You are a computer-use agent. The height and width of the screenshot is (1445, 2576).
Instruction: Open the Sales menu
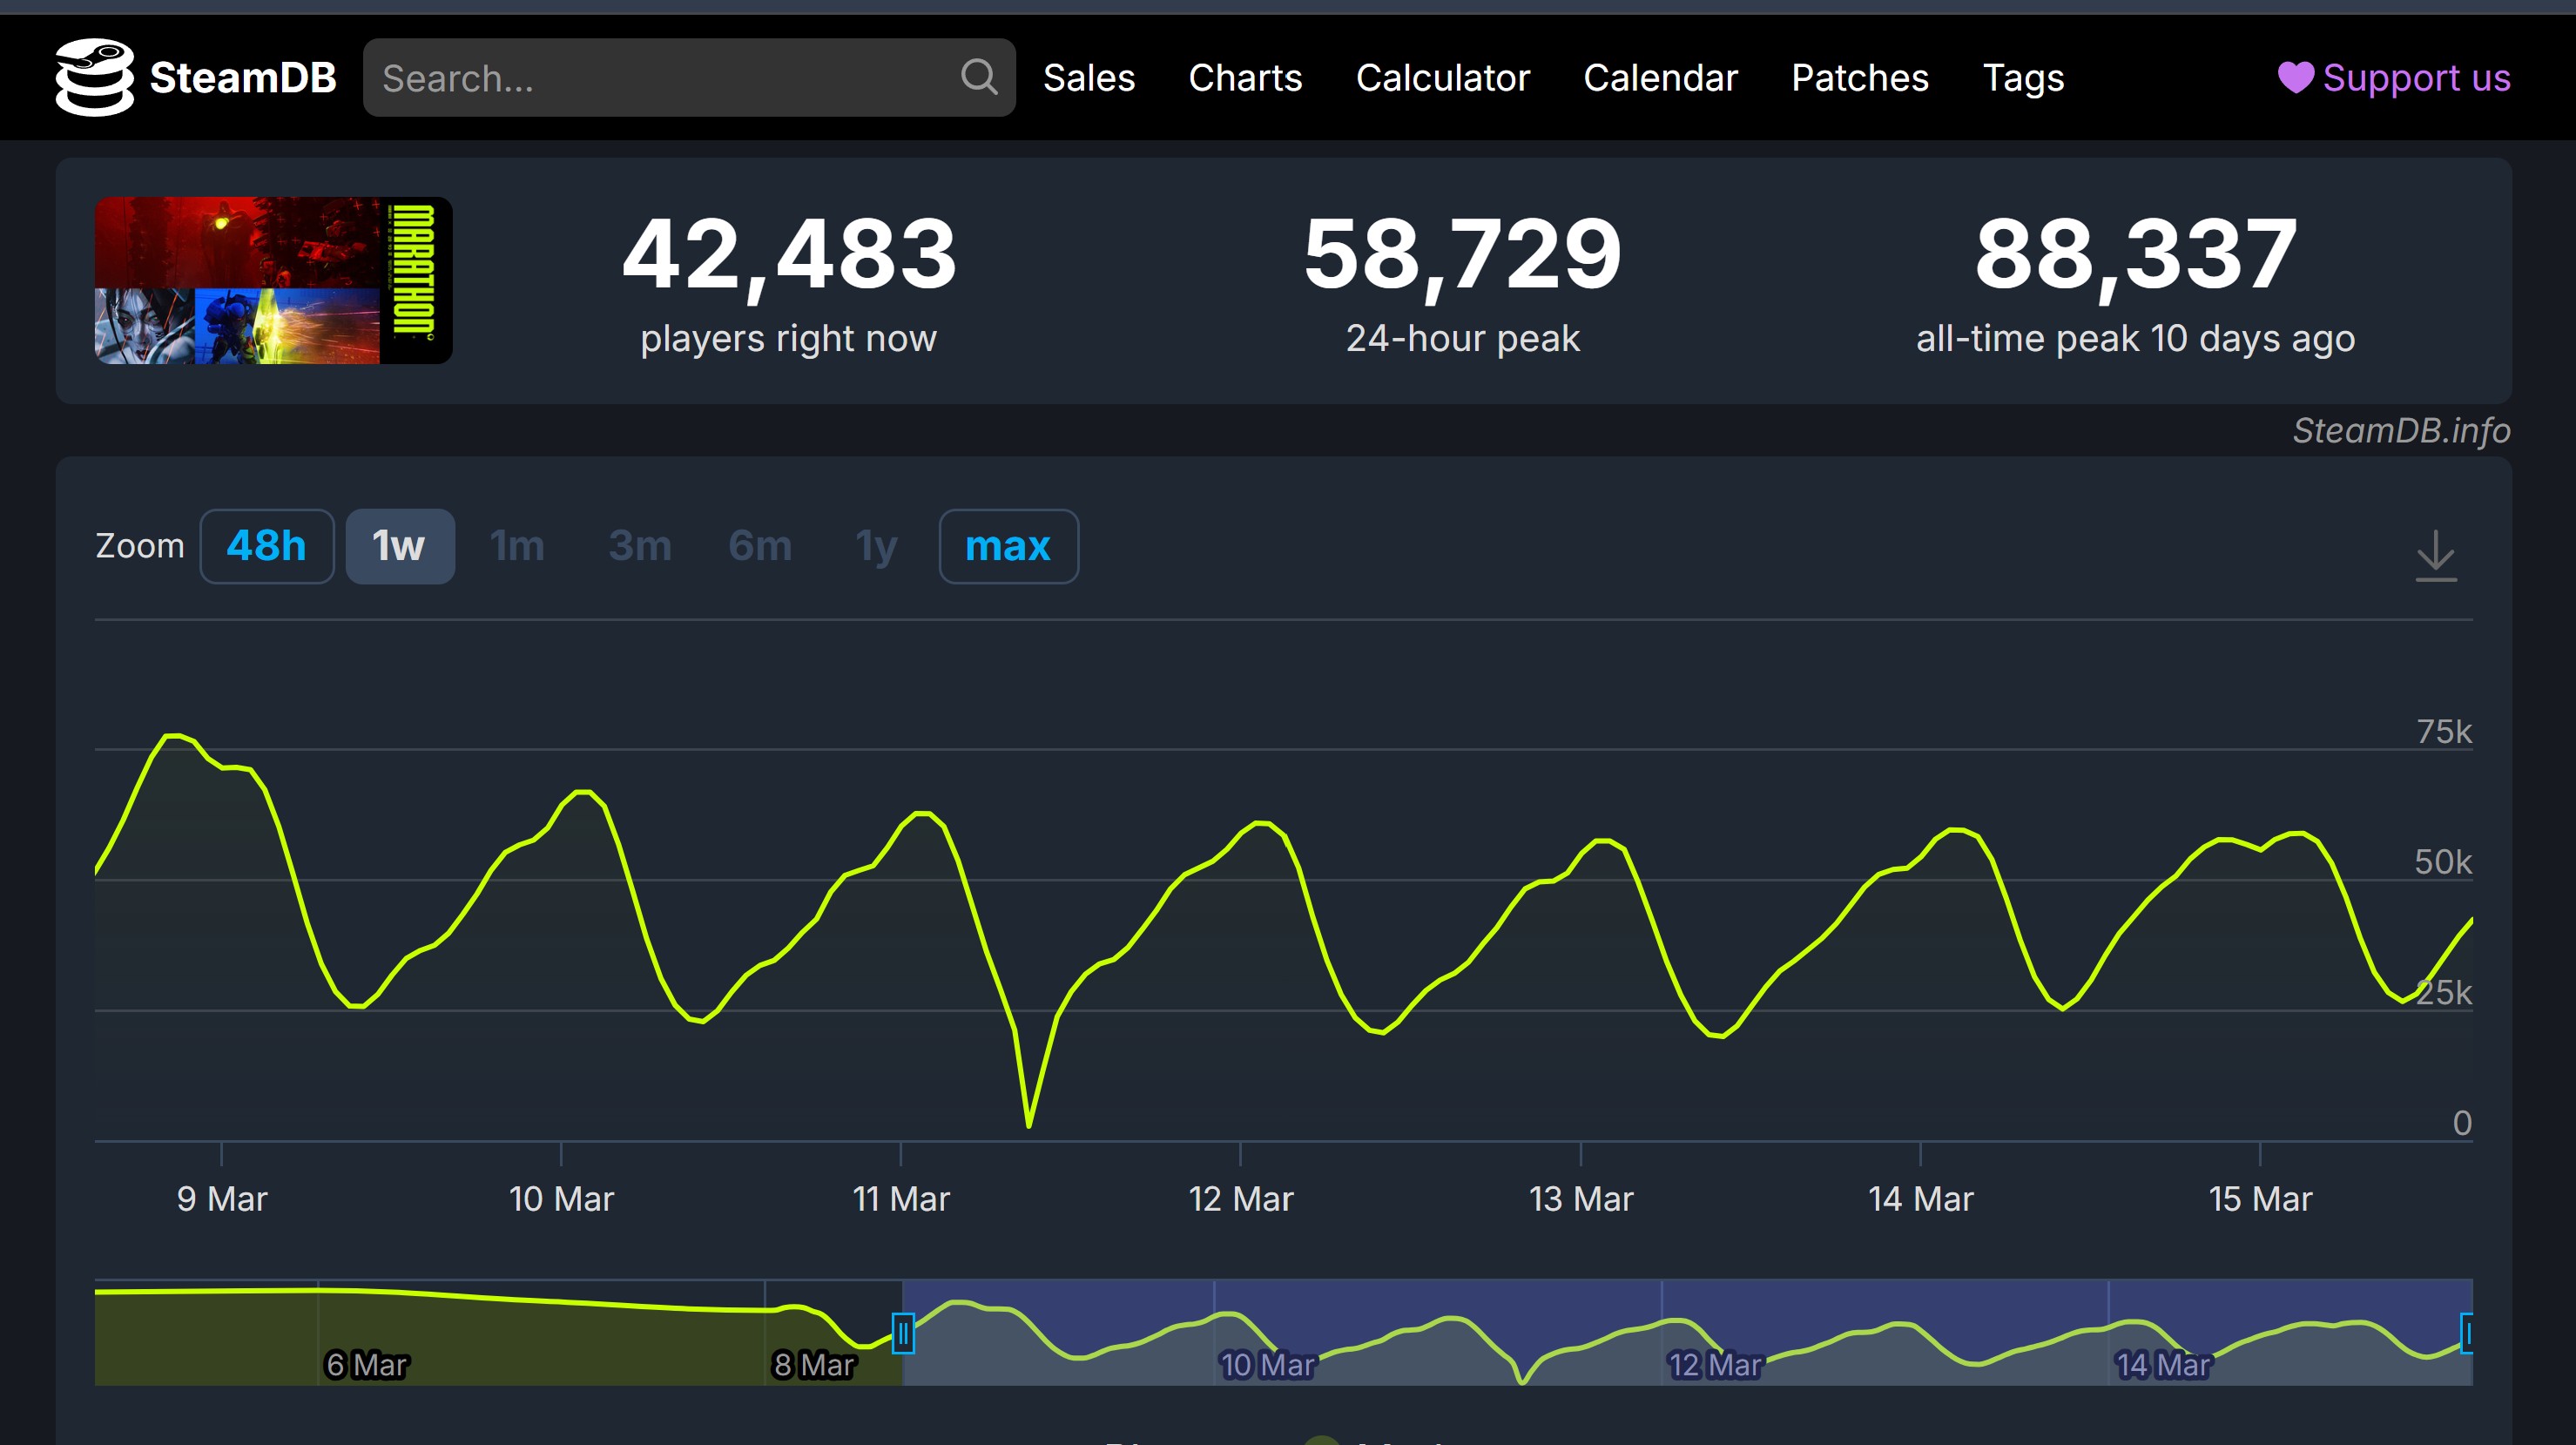[1088, 78]
